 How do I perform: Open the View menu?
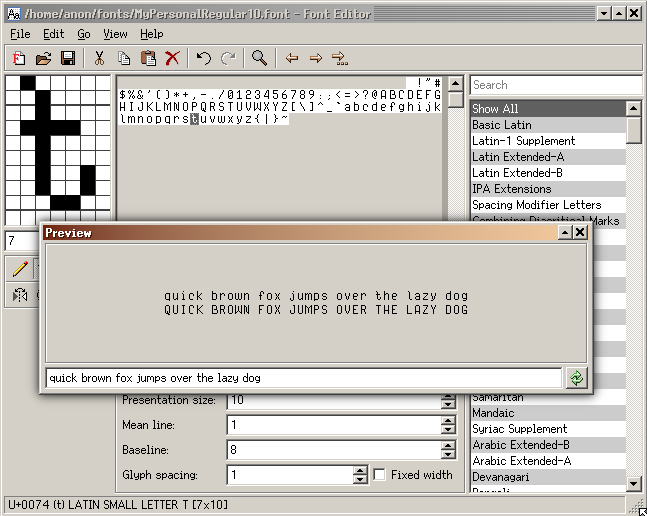pos(115,34)
